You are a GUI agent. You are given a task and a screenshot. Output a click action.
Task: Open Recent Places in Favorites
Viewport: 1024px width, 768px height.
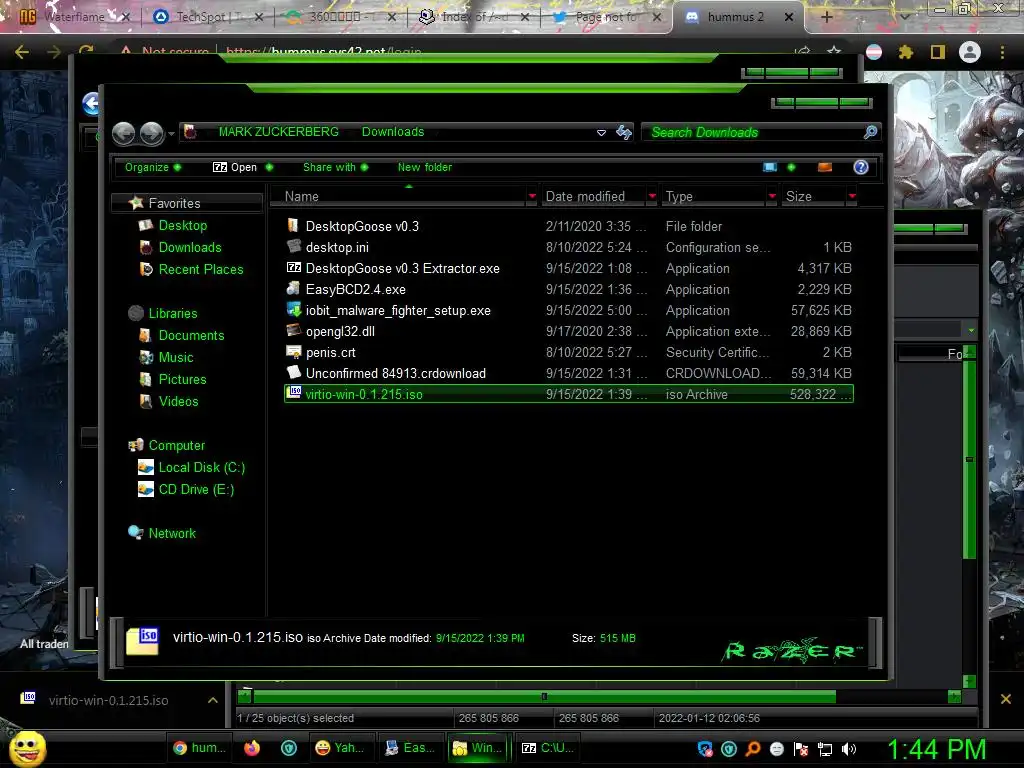[200, 269]
